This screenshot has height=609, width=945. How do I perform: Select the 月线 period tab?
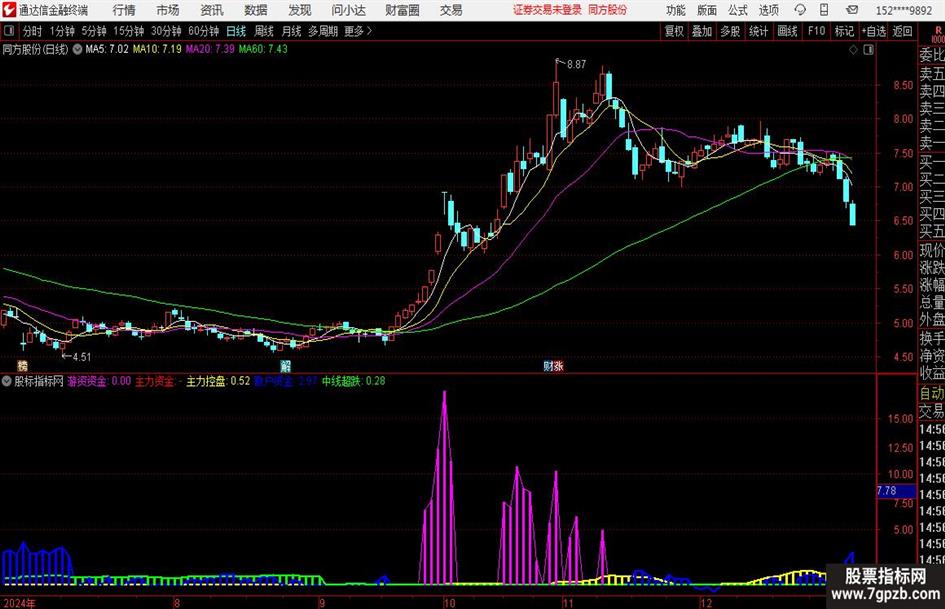[x=292, y=31]
